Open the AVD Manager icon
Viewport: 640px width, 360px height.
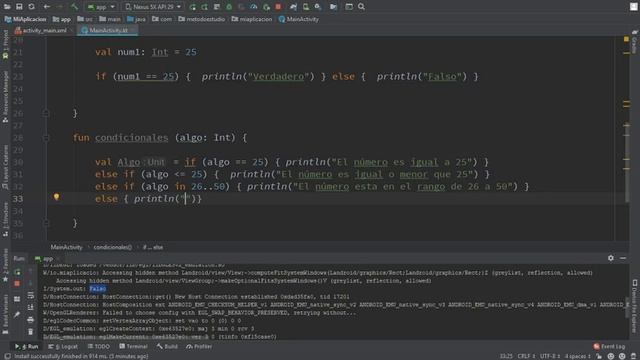306,7
